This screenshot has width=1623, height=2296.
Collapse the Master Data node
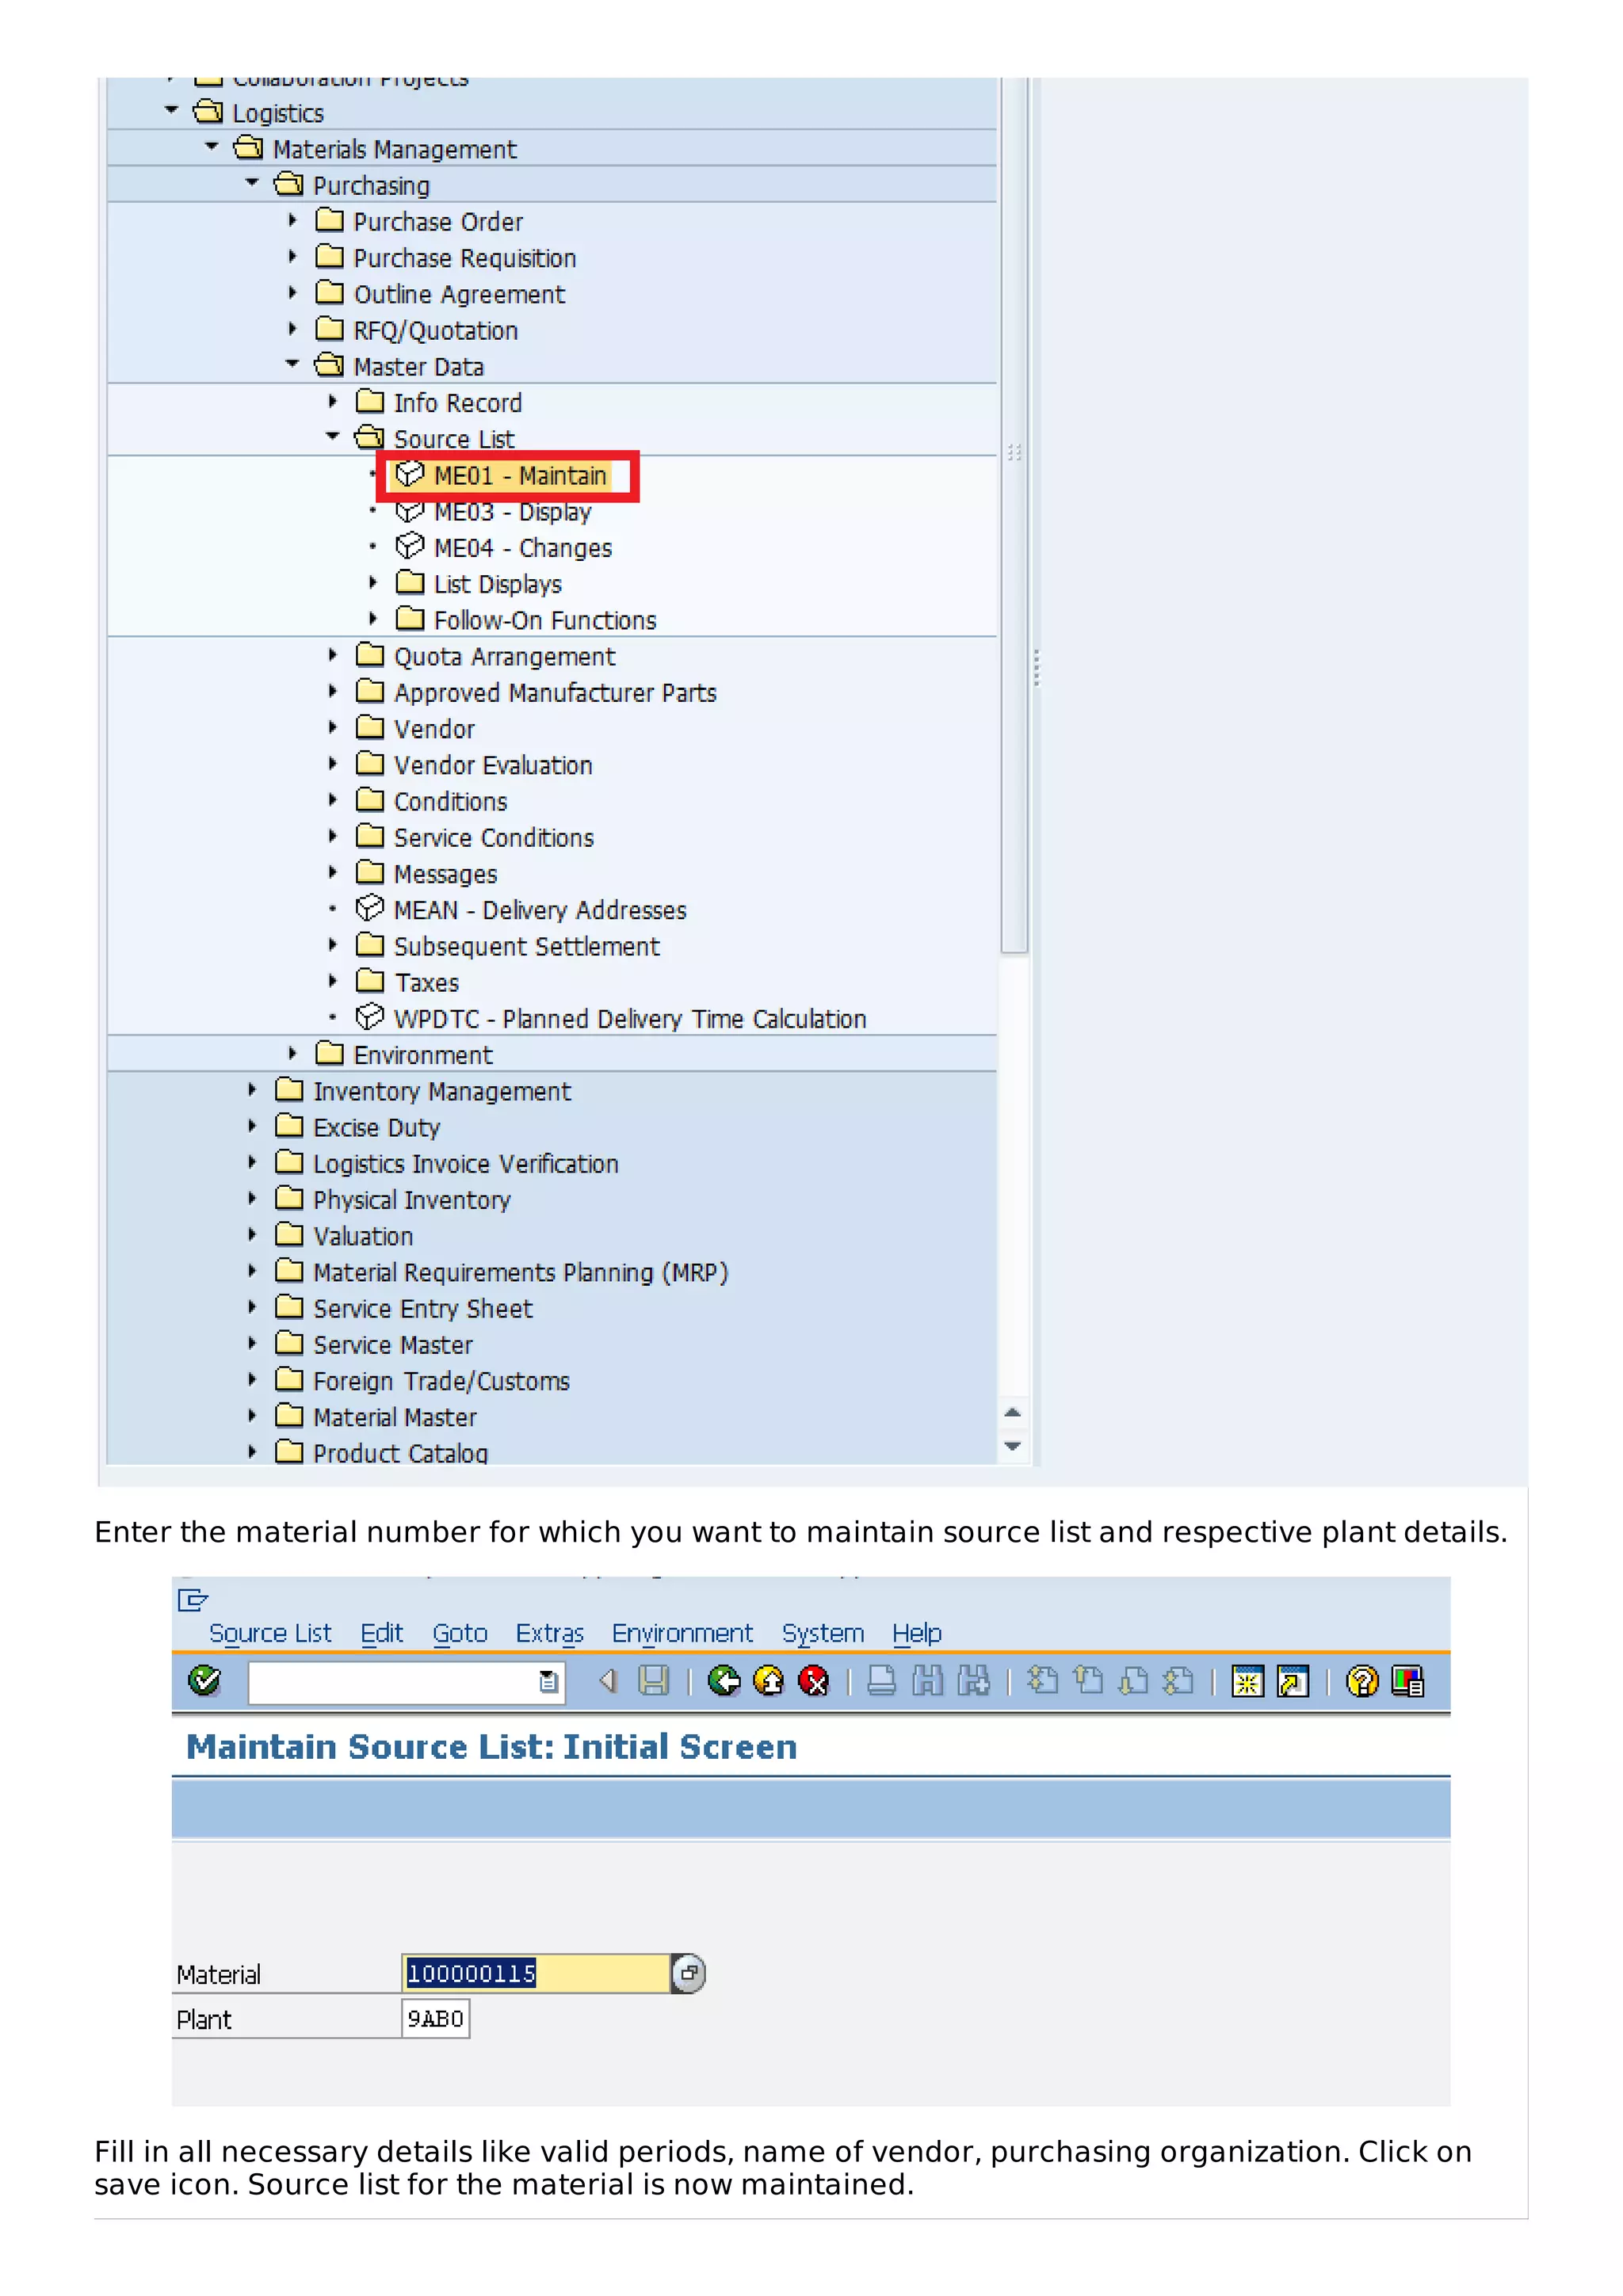[292, 363]
